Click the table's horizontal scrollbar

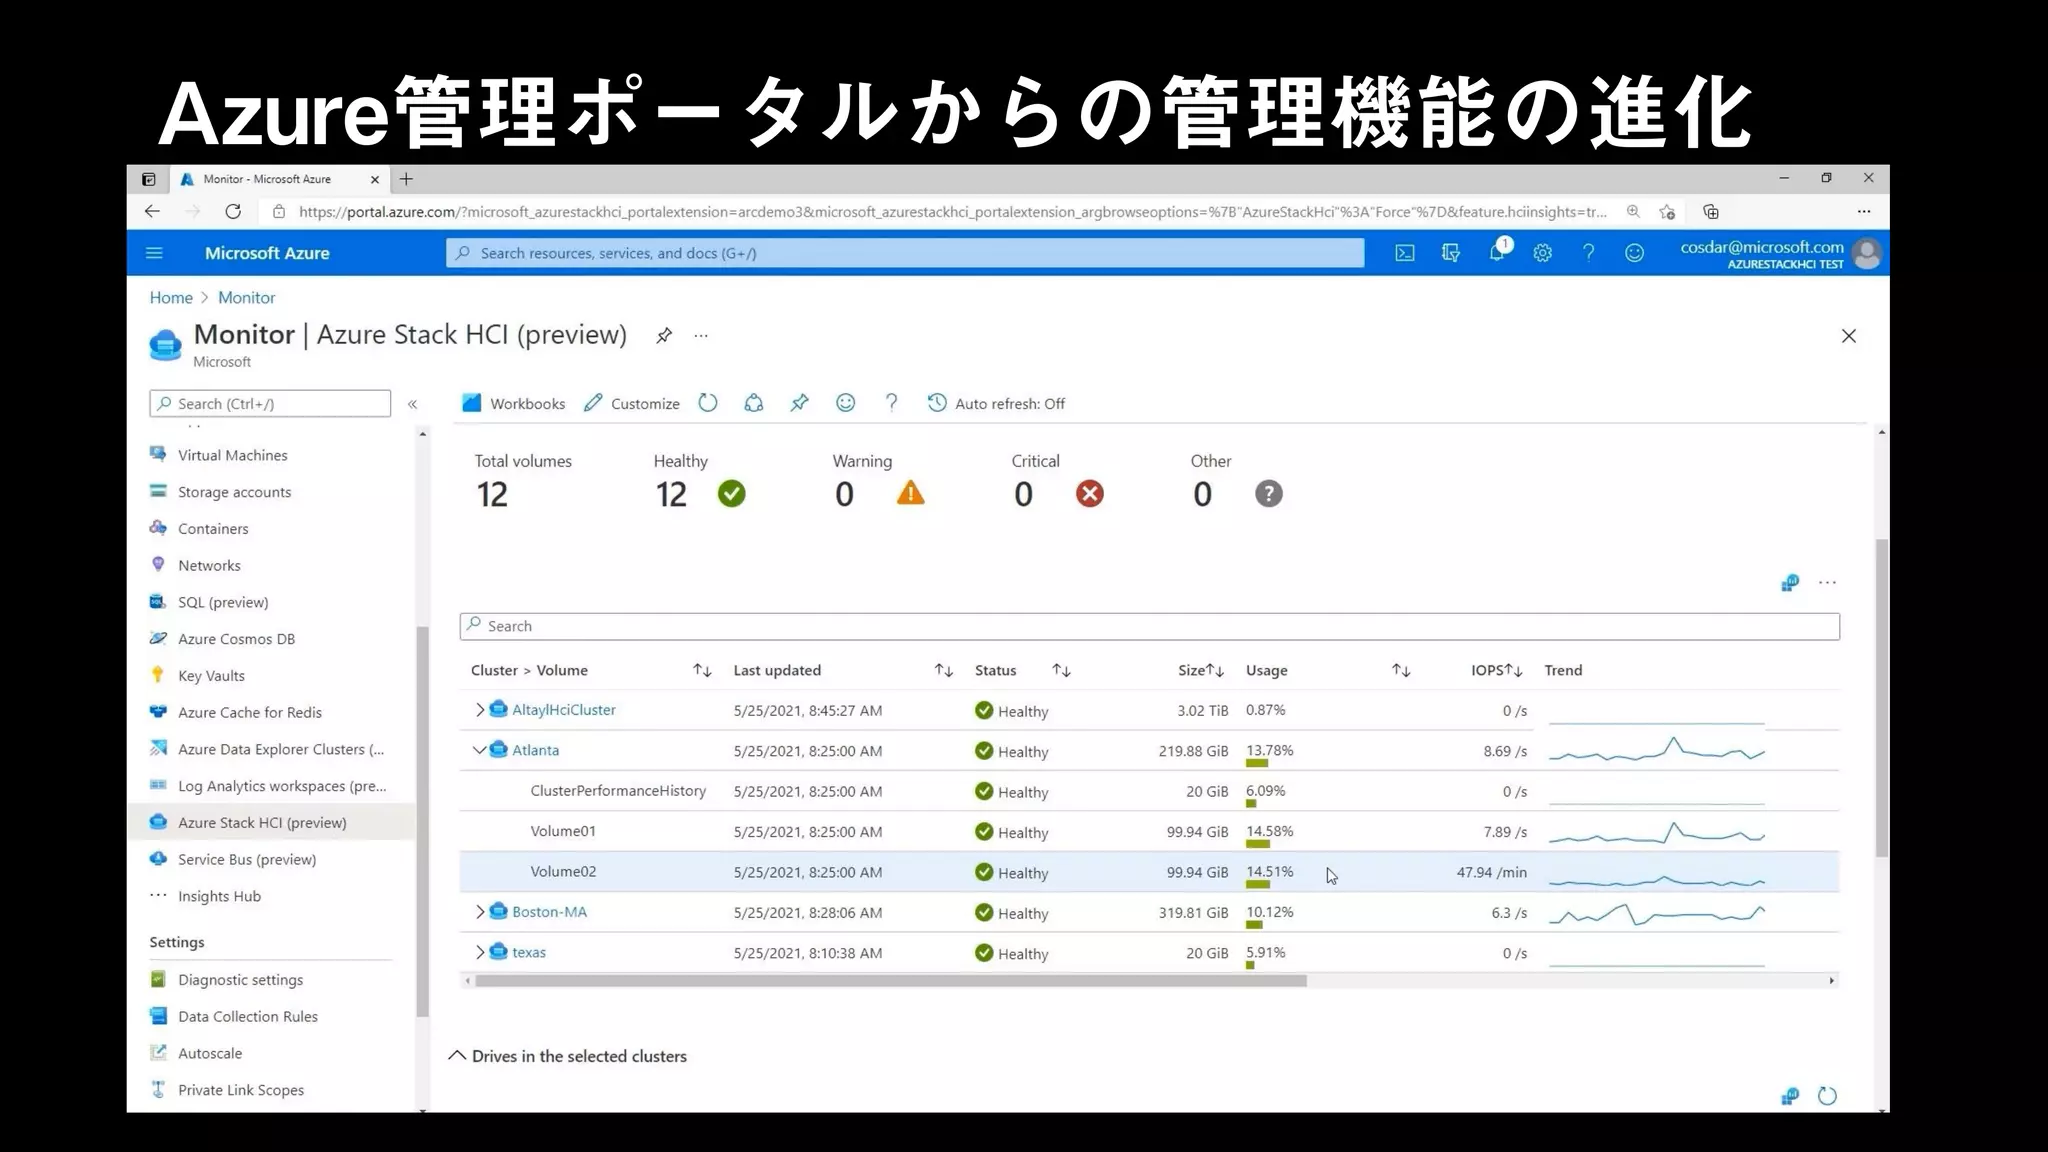[890, 981]
